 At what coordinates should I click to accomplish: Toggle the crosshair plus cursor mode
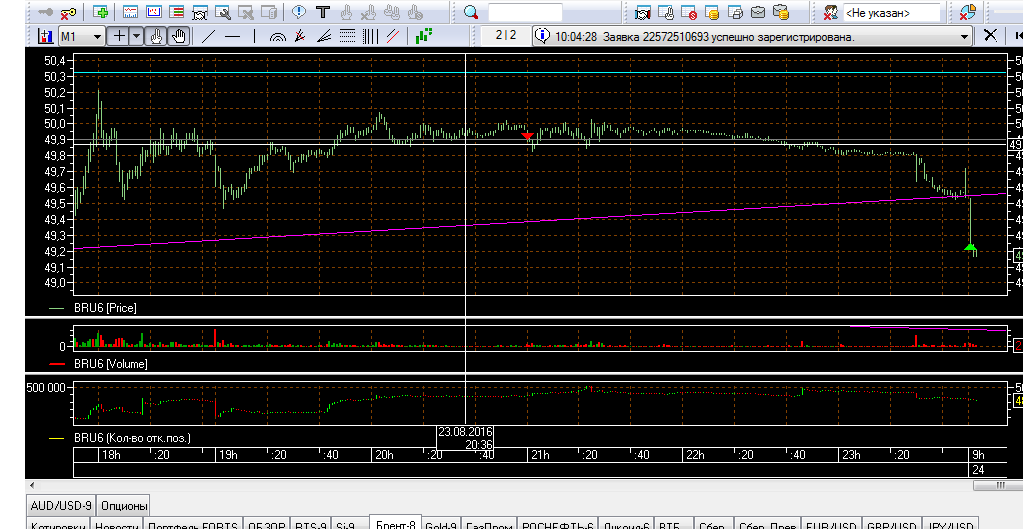point(119,36)
